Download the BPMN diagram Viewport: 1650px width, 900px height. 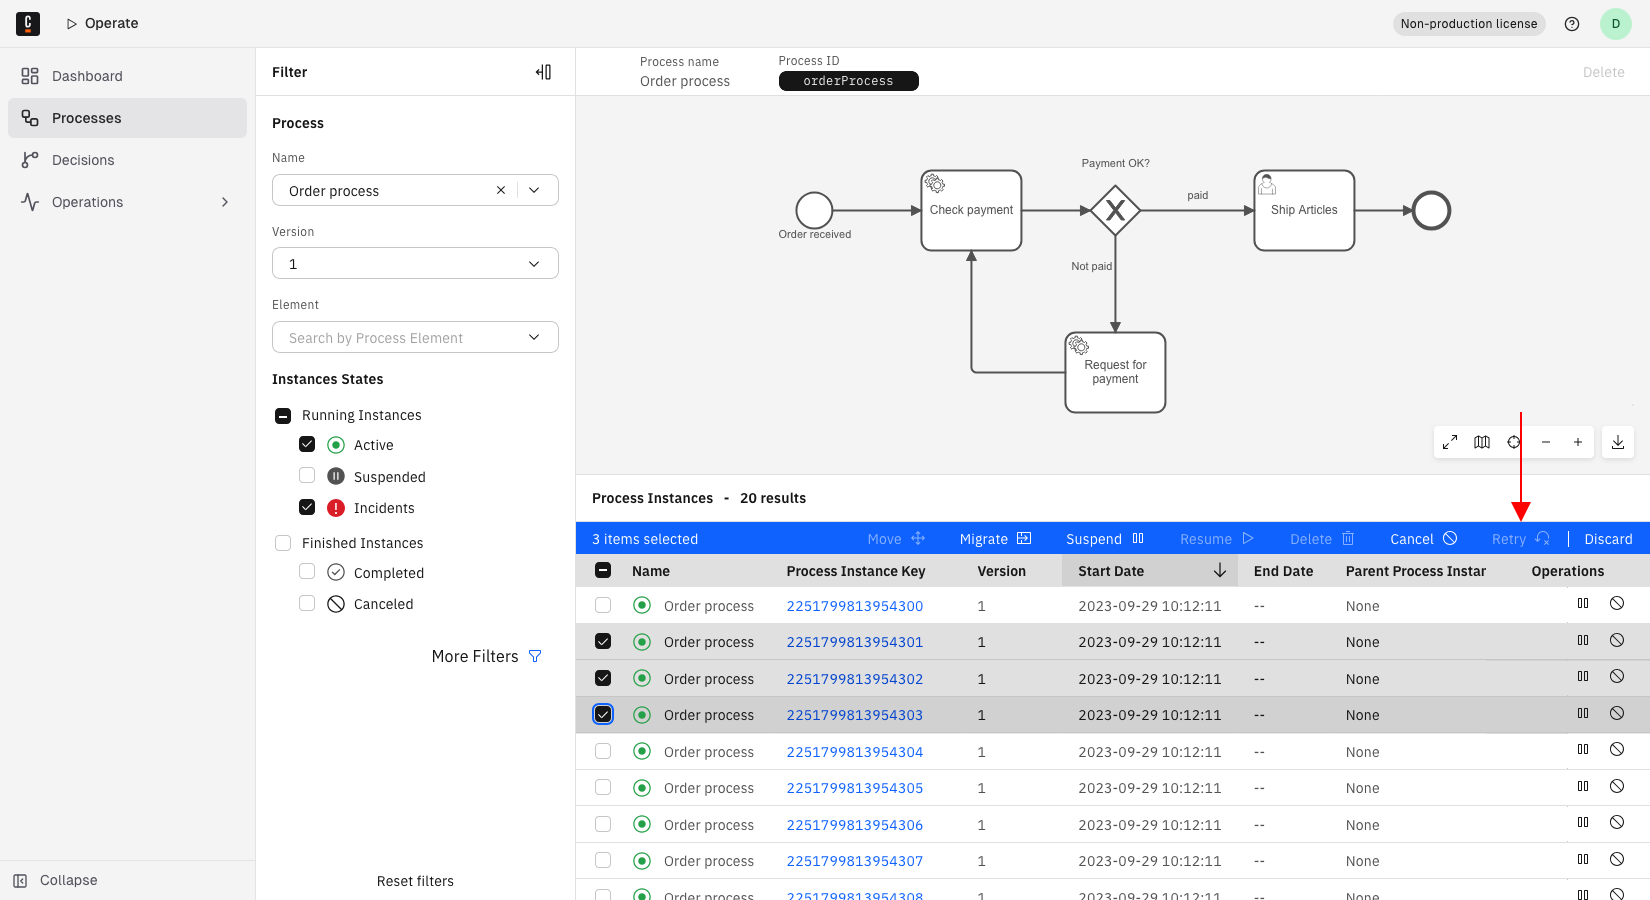click(x=1618, y=442)
